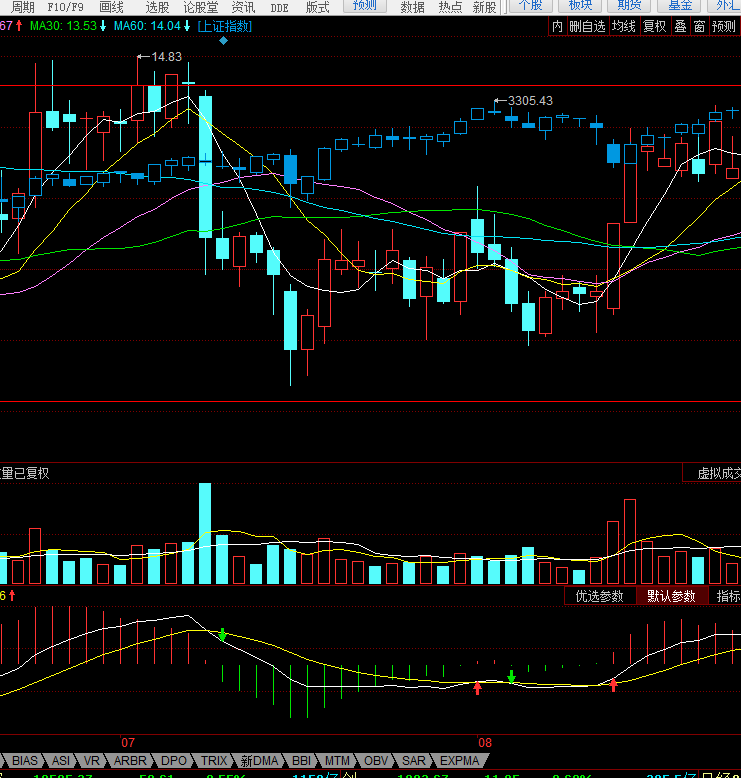Click the green down-arrow MACD sell signal near 07

pyautogui.click(x=222, y=634)
